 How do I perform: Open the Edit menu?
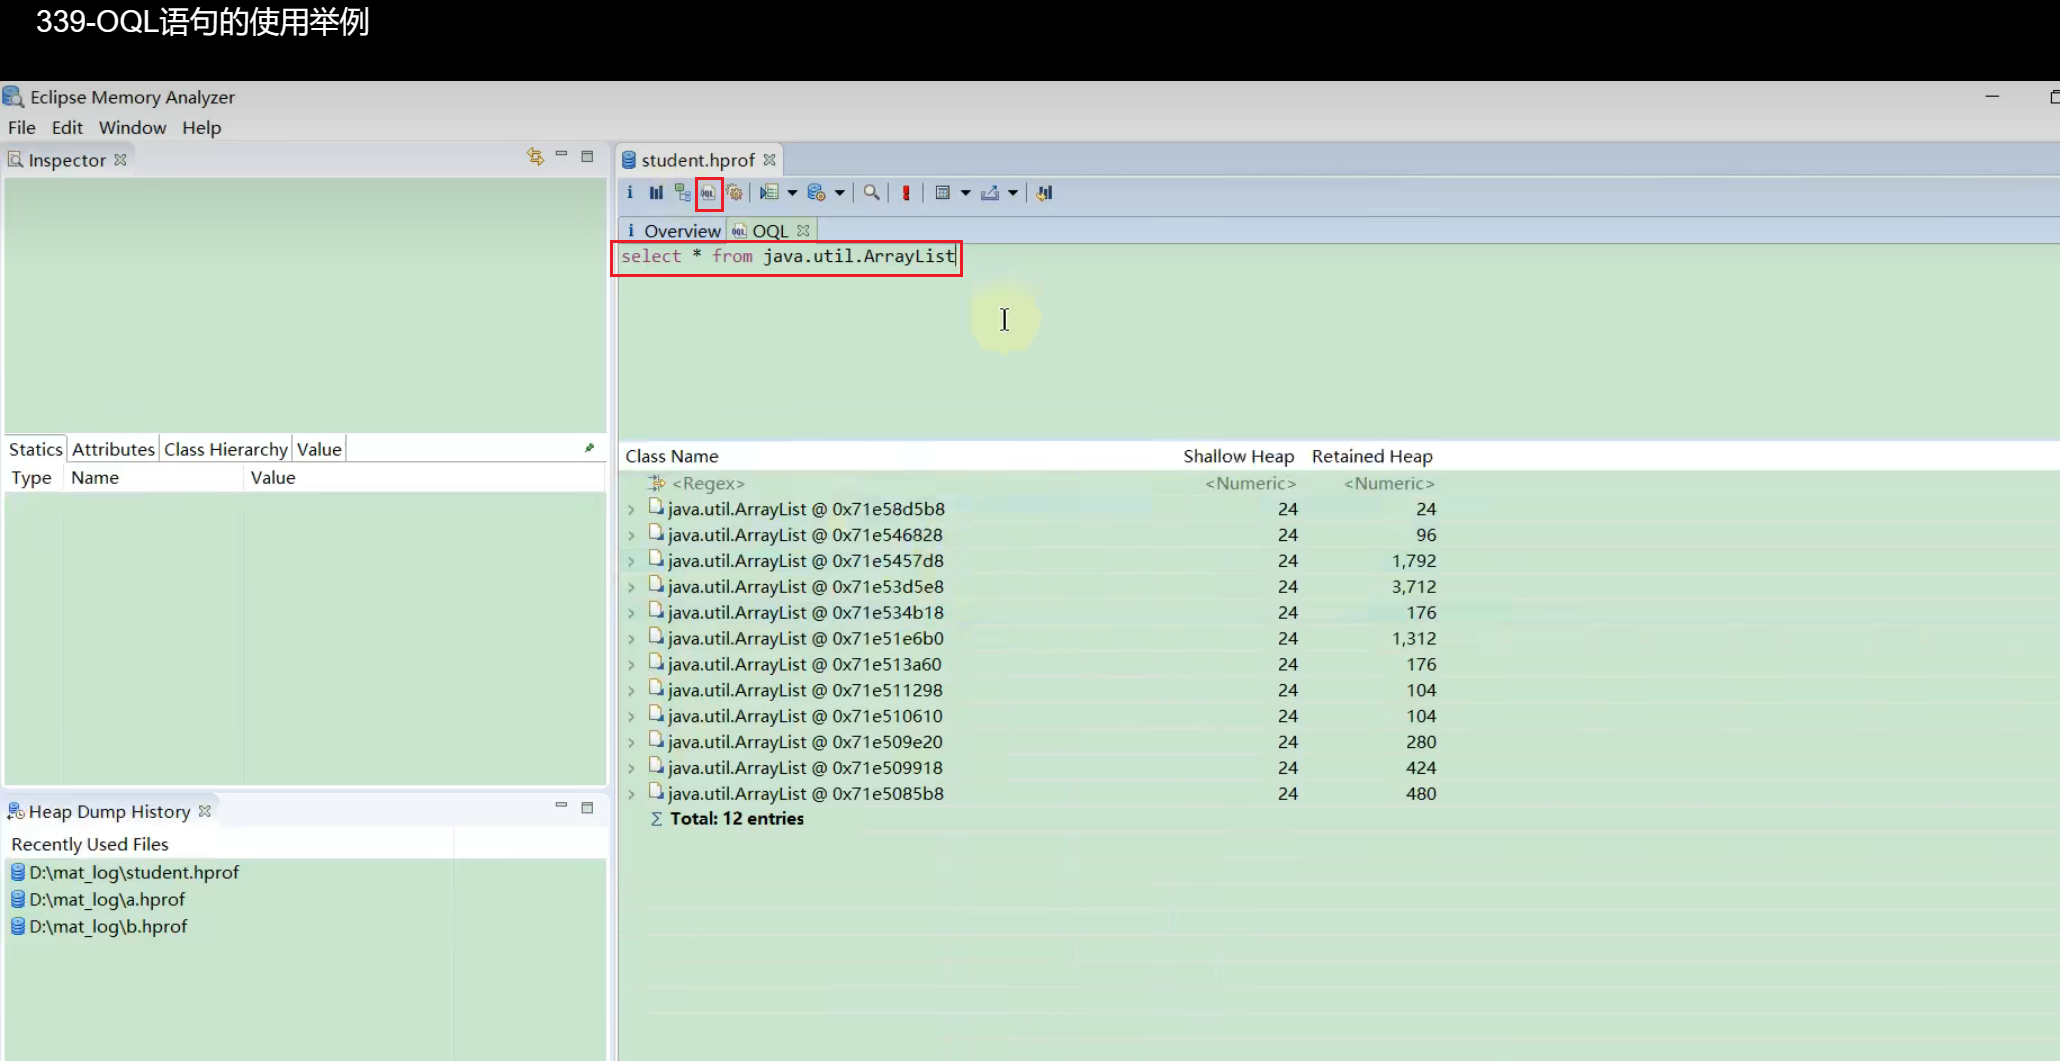67,128
